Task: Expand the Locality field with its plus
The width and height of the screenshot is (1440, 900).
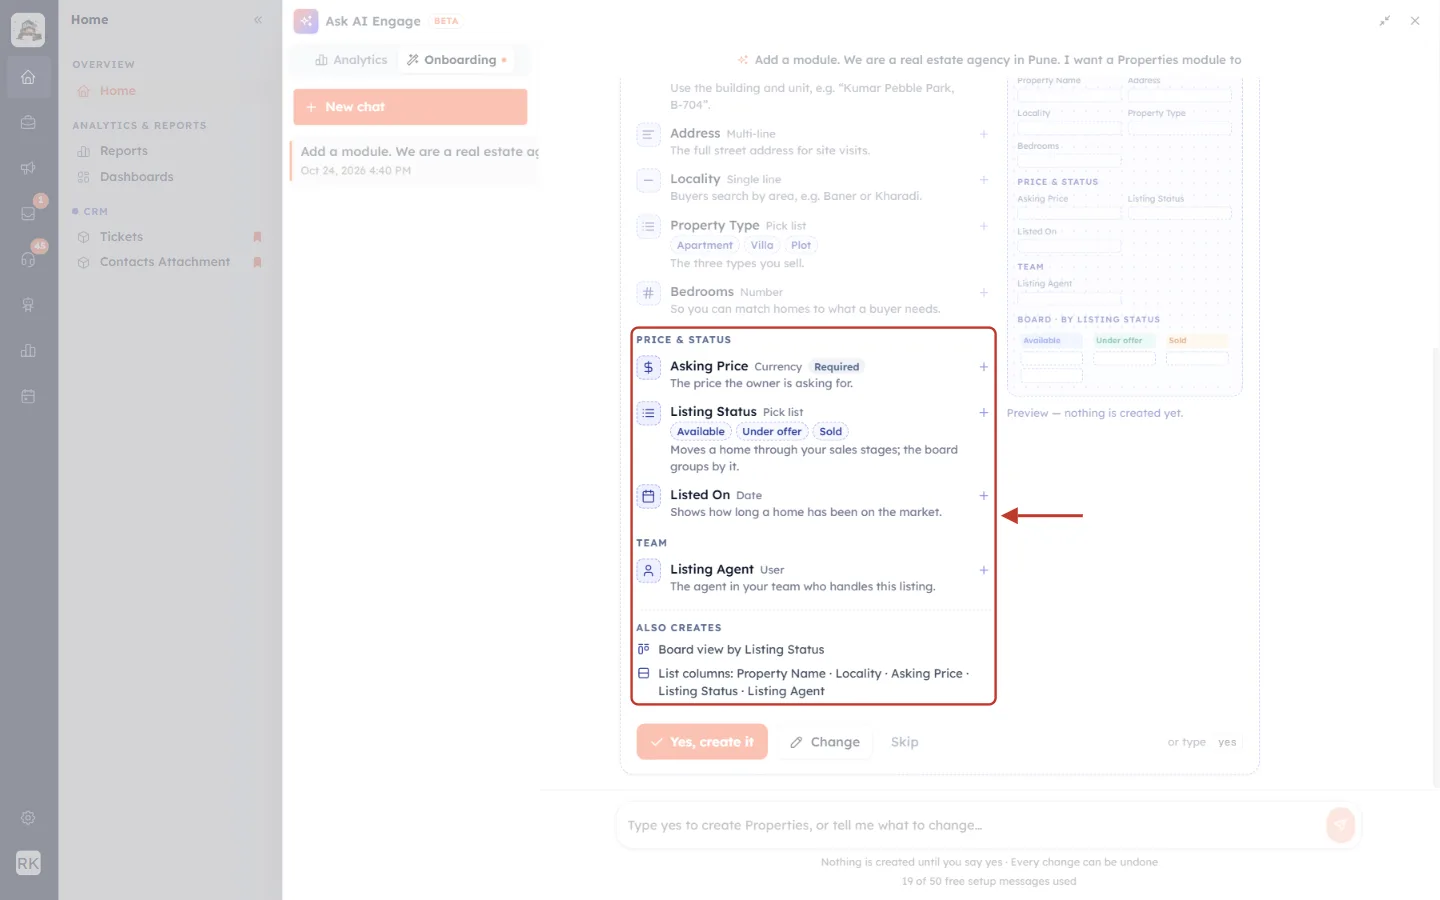Action: [984, 180]
